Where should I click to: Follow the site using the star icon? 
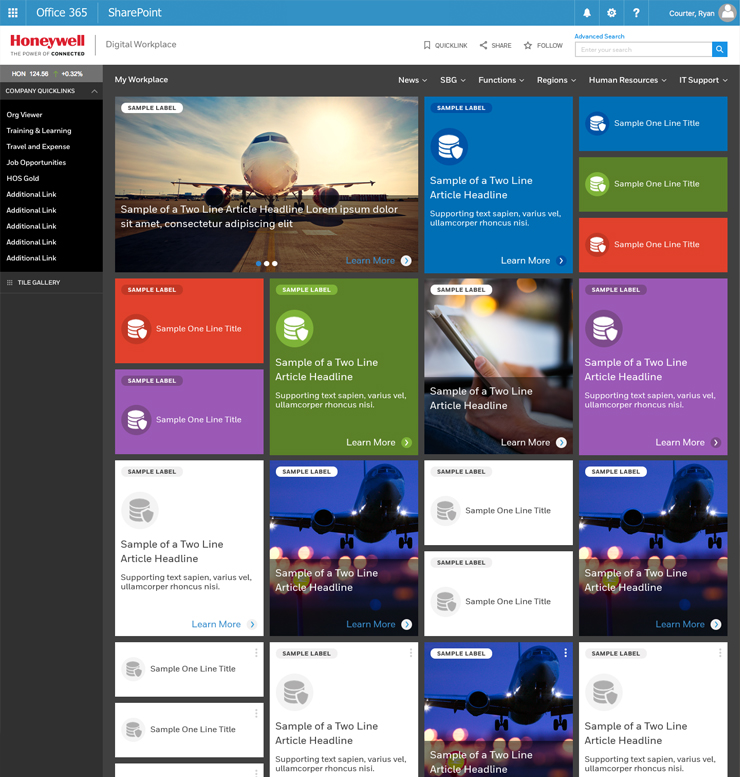528,45
